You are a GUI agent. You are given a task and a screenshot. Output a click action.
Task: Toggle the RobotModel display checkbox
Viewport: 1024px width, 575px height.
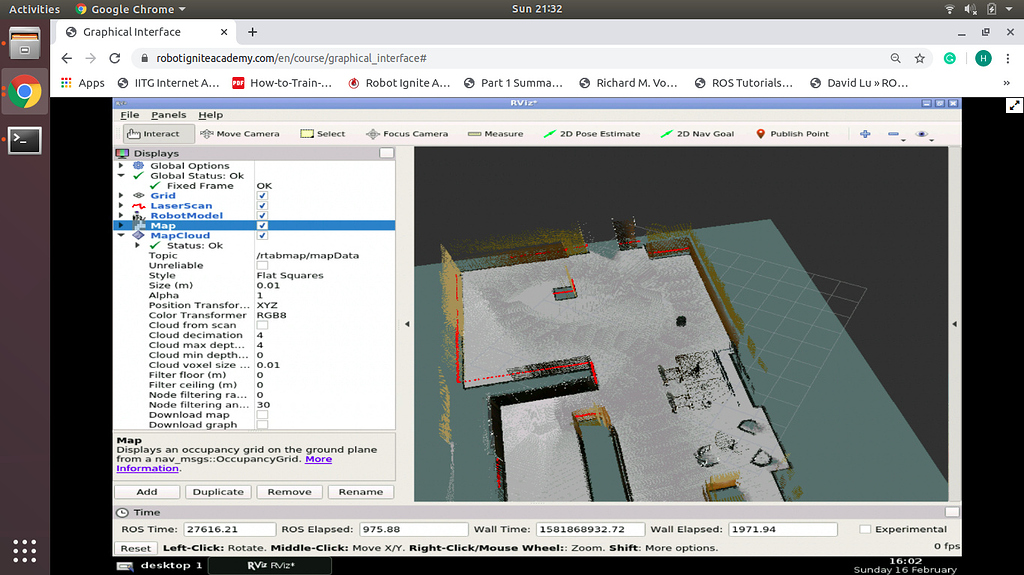click(x=262, y=215)
